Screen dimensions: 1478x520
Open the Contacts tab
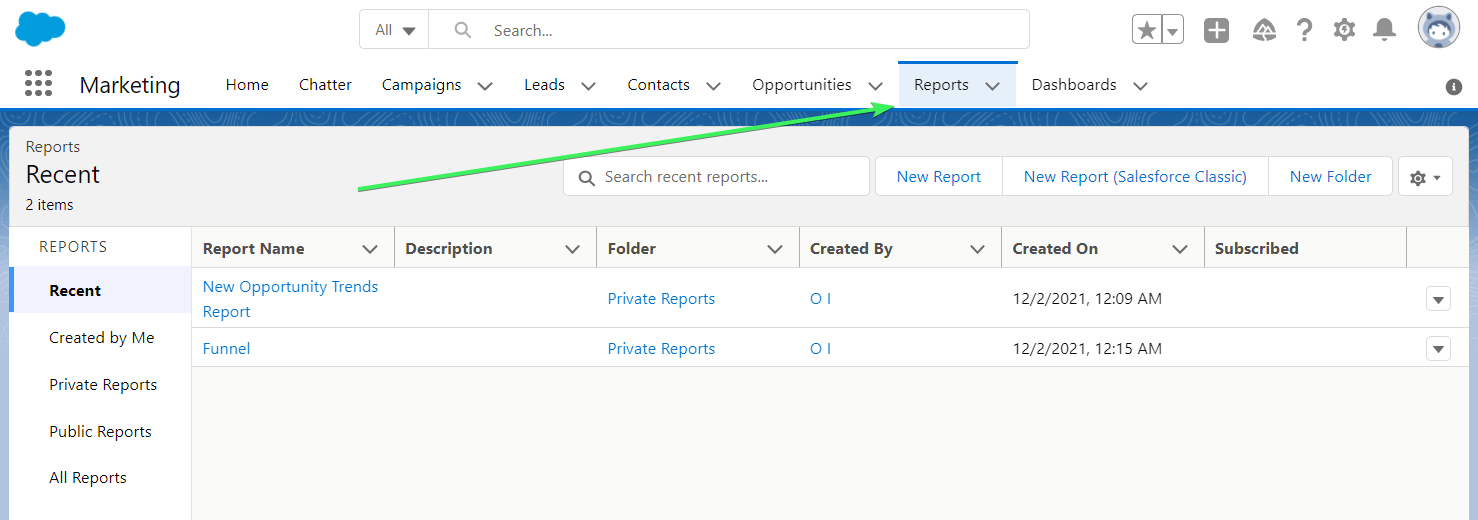pyautogui.click(x=658, y=85)
